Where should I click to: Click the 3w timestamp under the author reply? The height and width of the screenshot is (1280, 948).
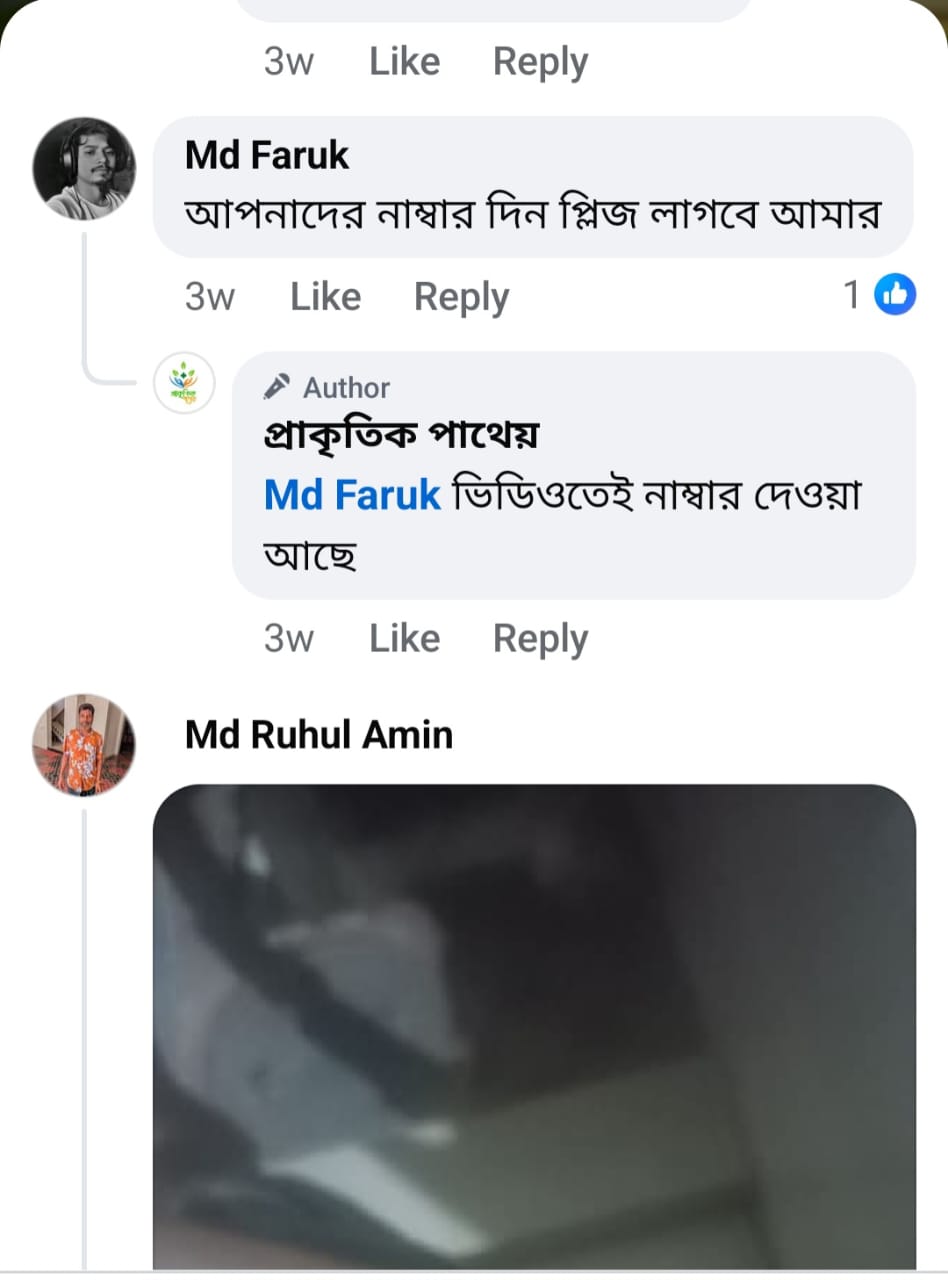tap(288, 639)
